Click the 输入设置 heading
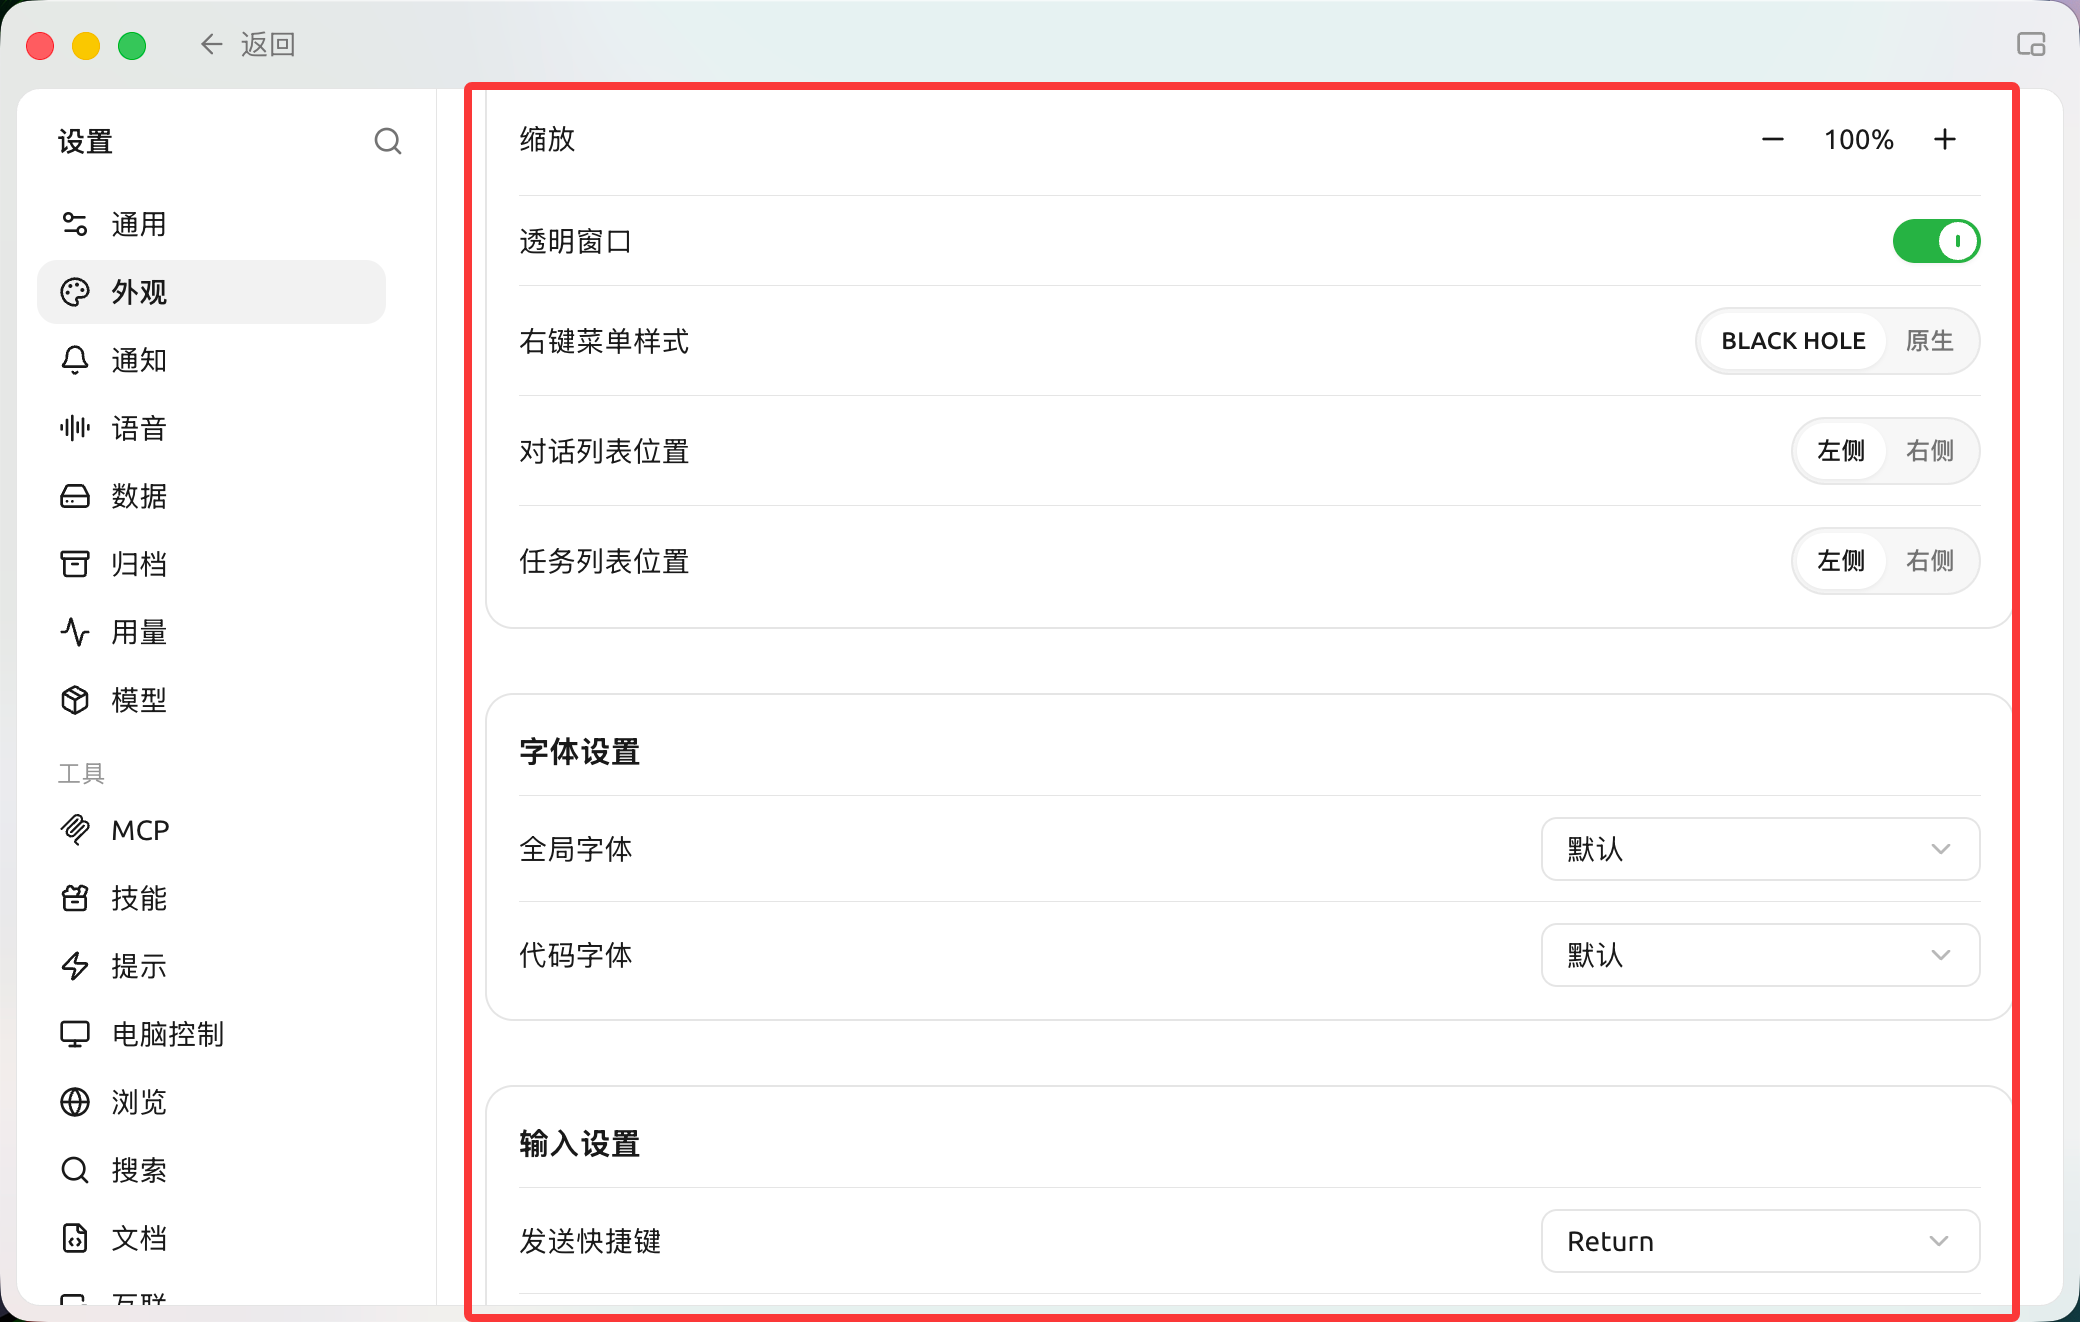The image size is (2080, 1322). [x=579, y=1143]
